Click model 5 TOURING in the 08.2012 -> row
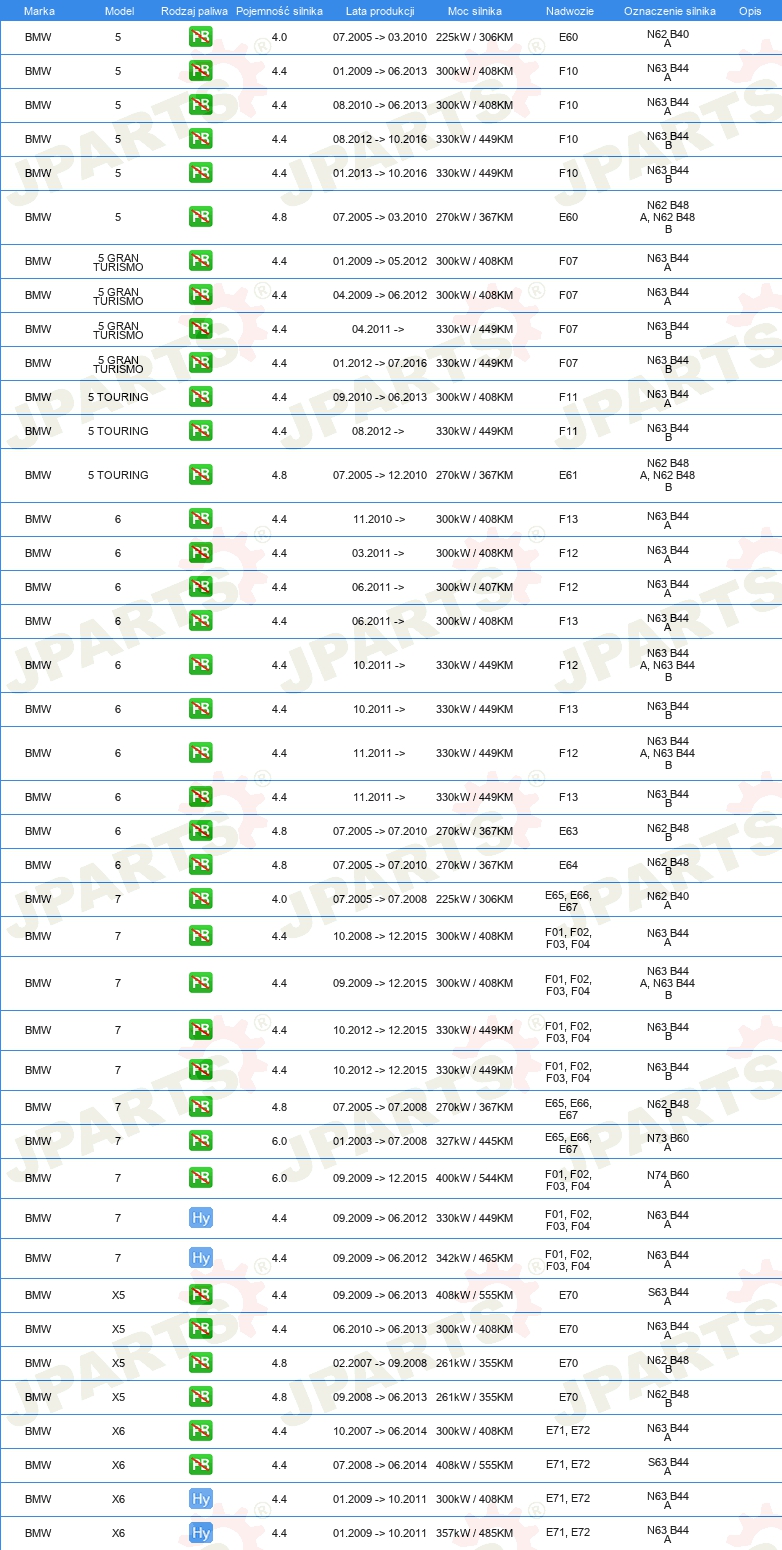The image size is (782, 1550). coord(118,431)
